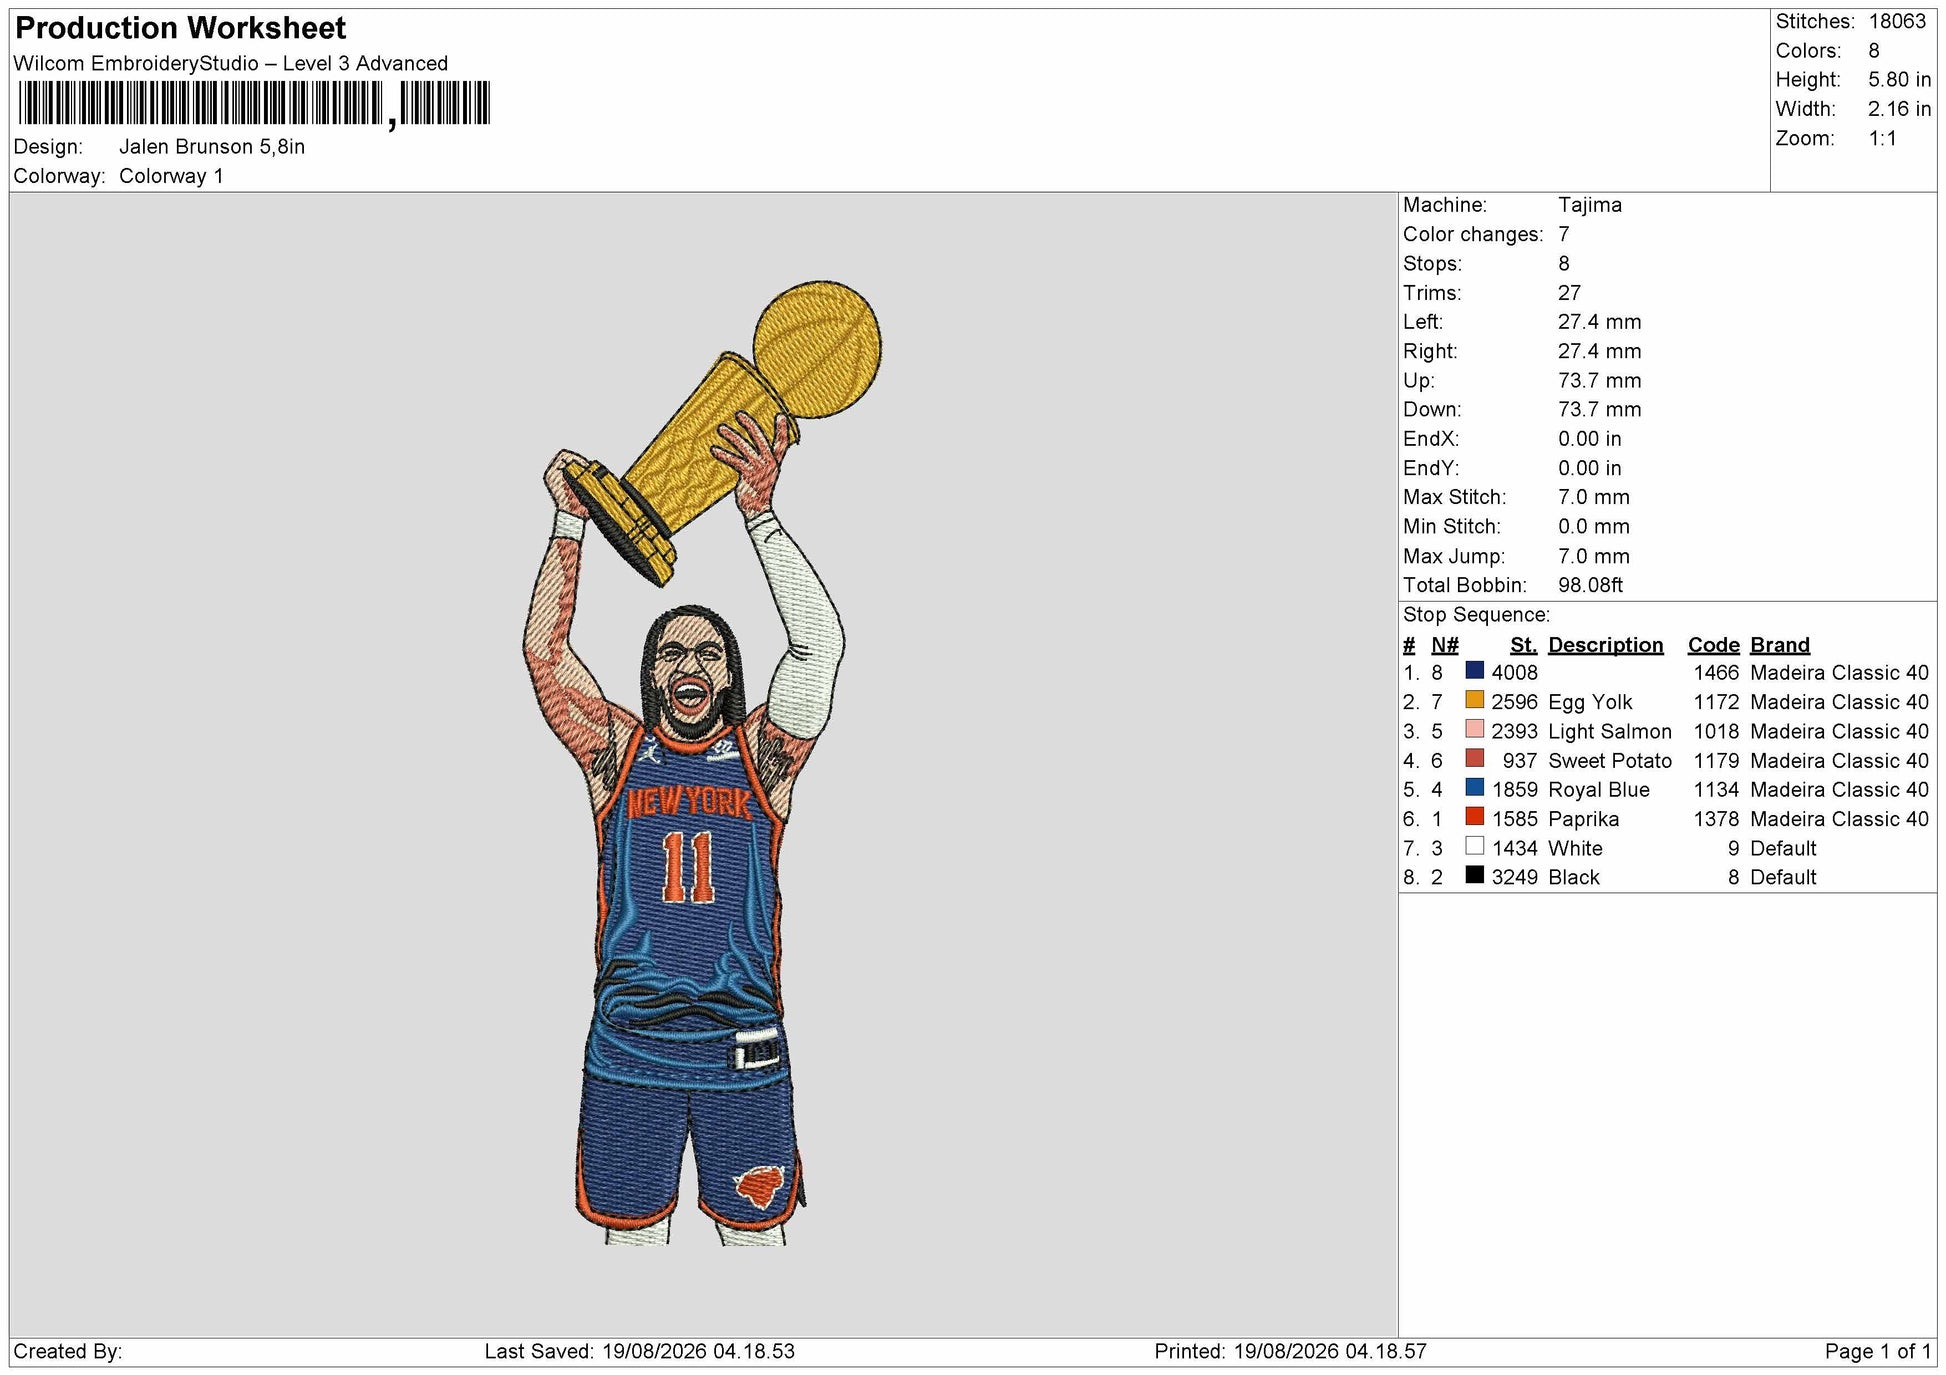
Task: Select the "EndY:" label
Action: point(1431,468)
